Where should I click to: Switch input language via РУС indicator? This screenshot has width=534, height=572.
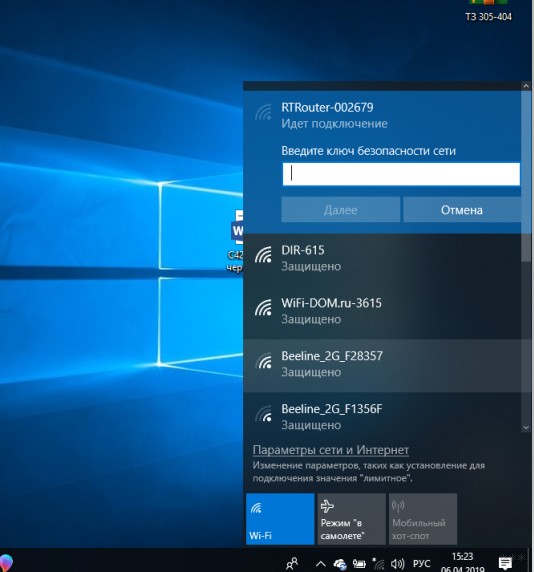422,564
